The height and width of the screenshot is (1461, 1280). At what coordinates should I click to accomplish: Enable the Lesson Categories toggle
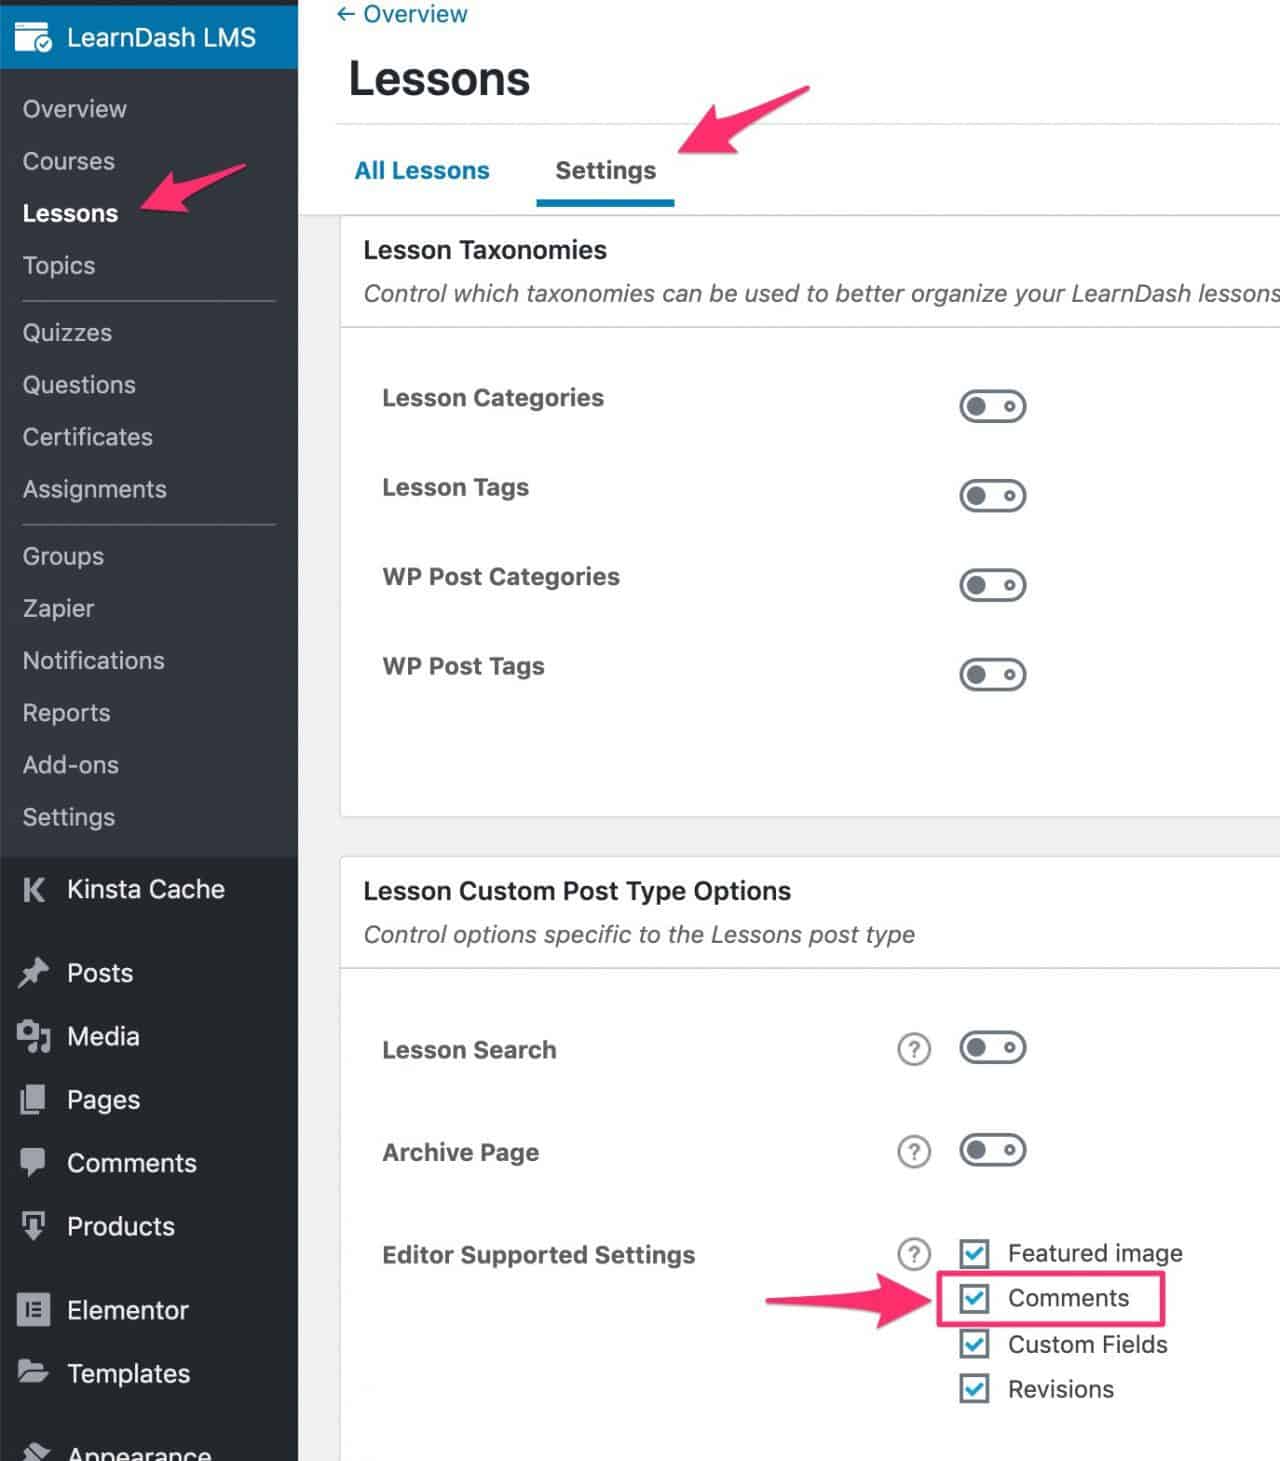[992, 406]
